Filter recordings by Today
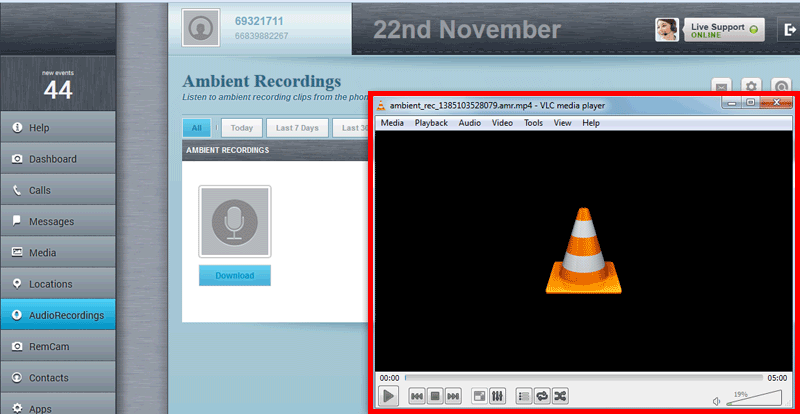800x414 pixels. [242, 128]
